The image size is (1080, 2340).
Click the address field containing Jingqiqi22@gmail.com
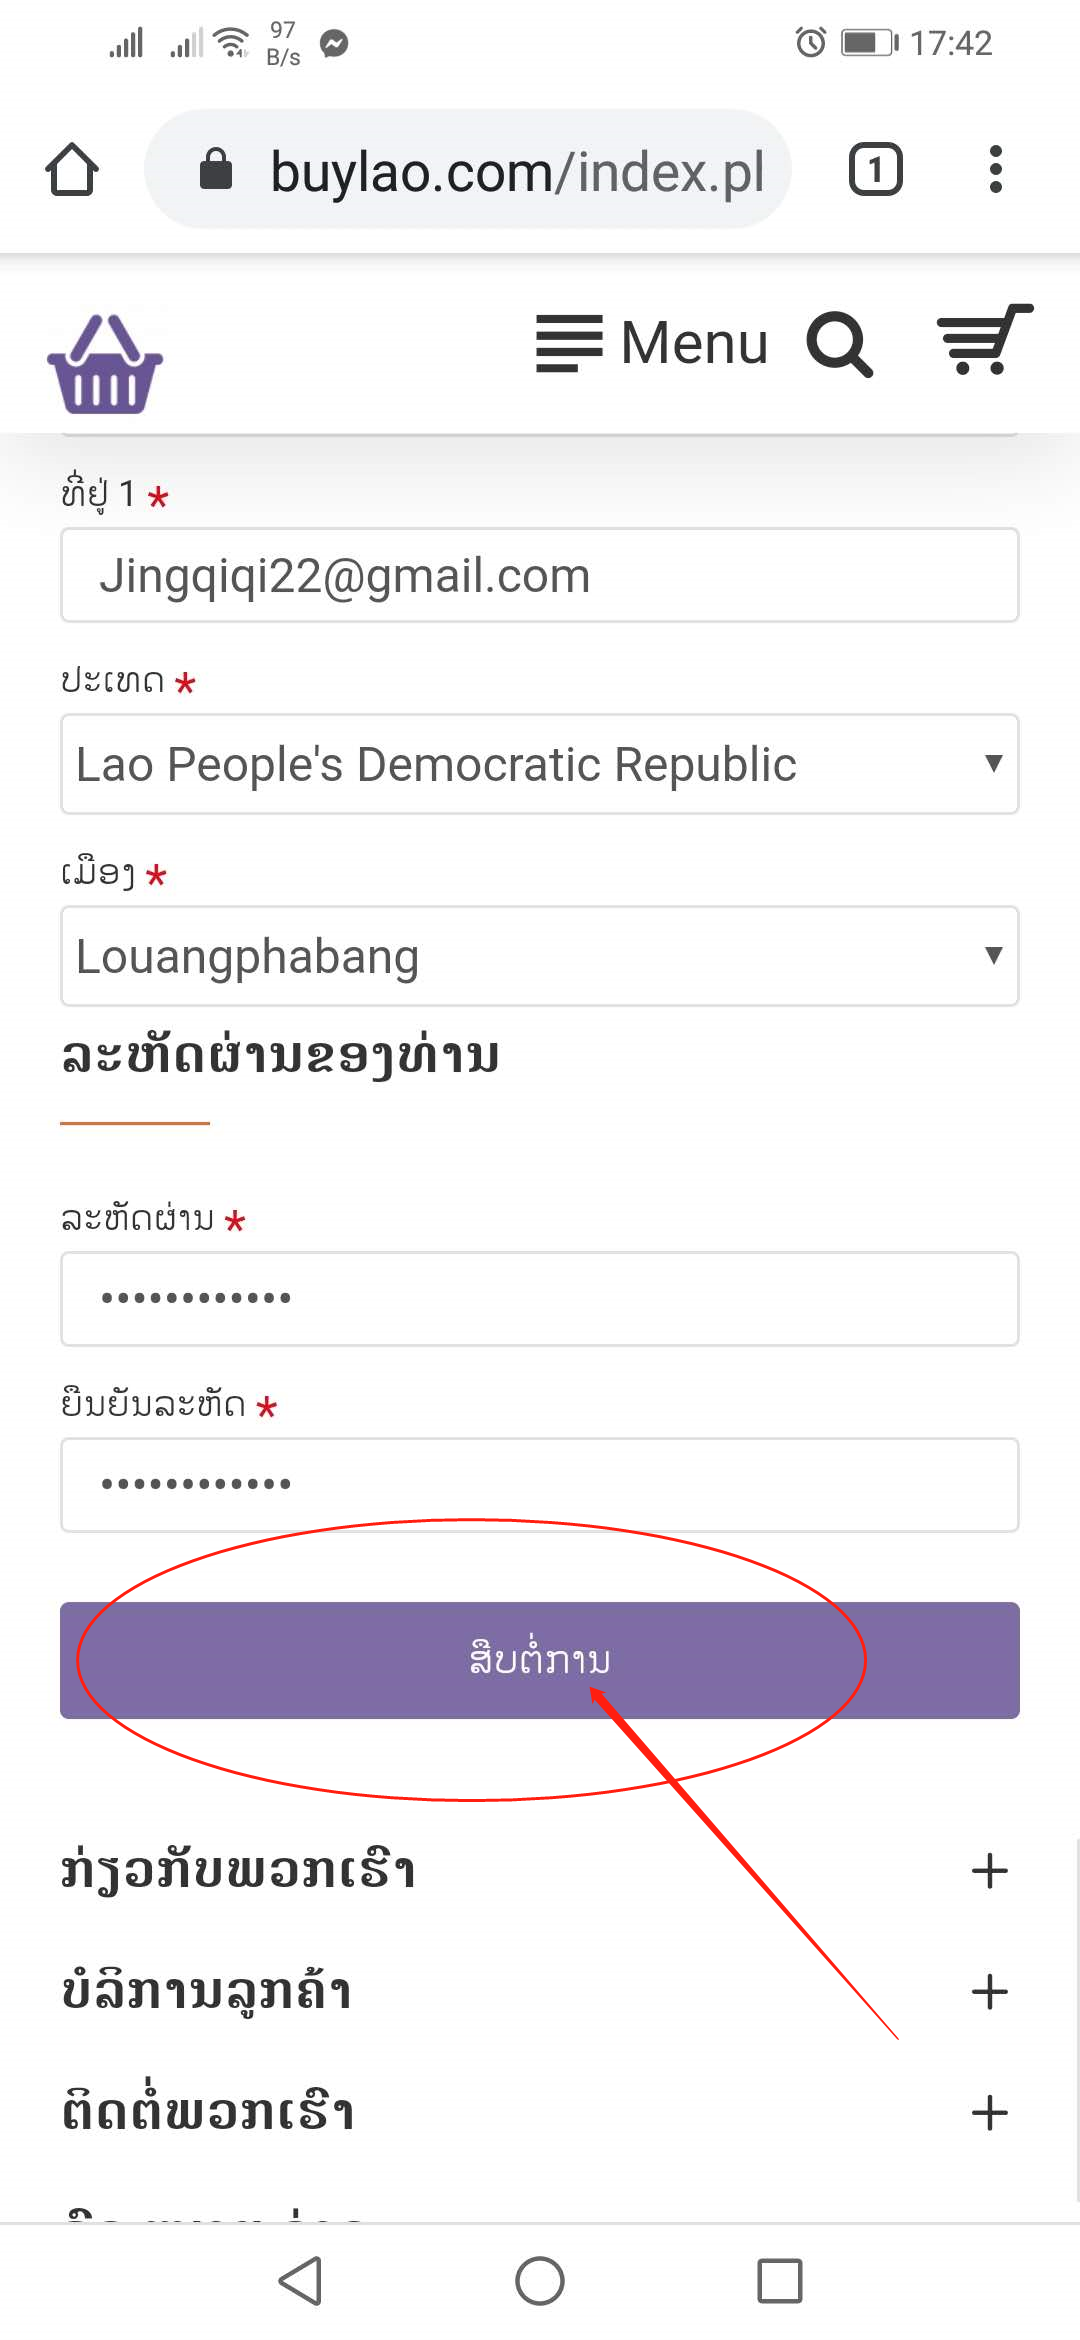coord(540,575)
